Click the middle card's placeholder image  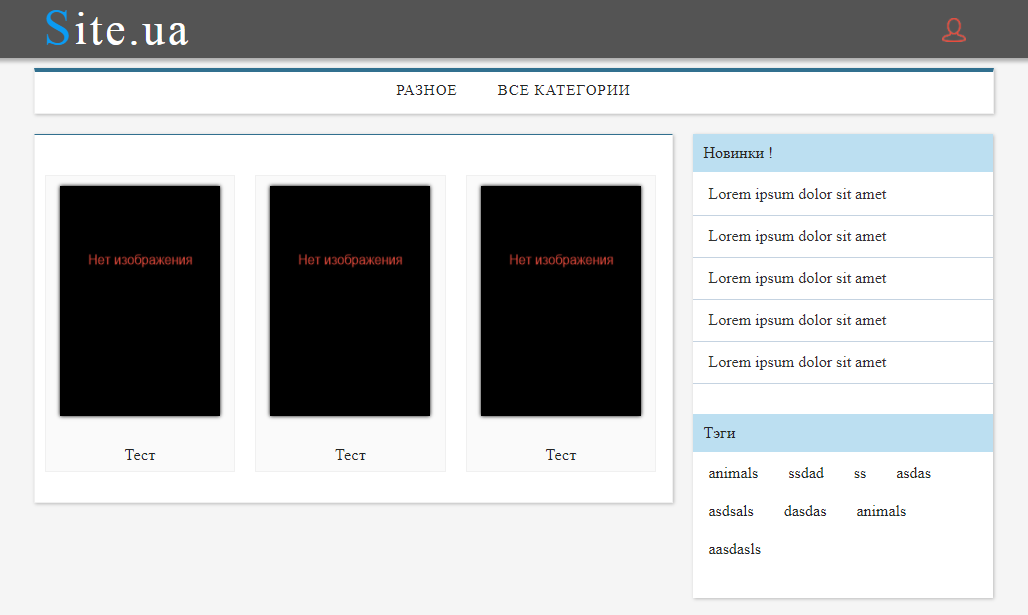coord(350,300)
